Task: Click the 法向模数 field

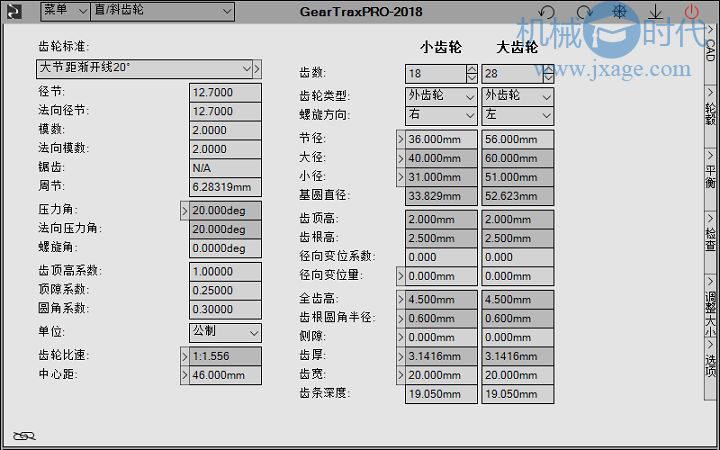Action: pyautogui.click(x=225, y=149)
